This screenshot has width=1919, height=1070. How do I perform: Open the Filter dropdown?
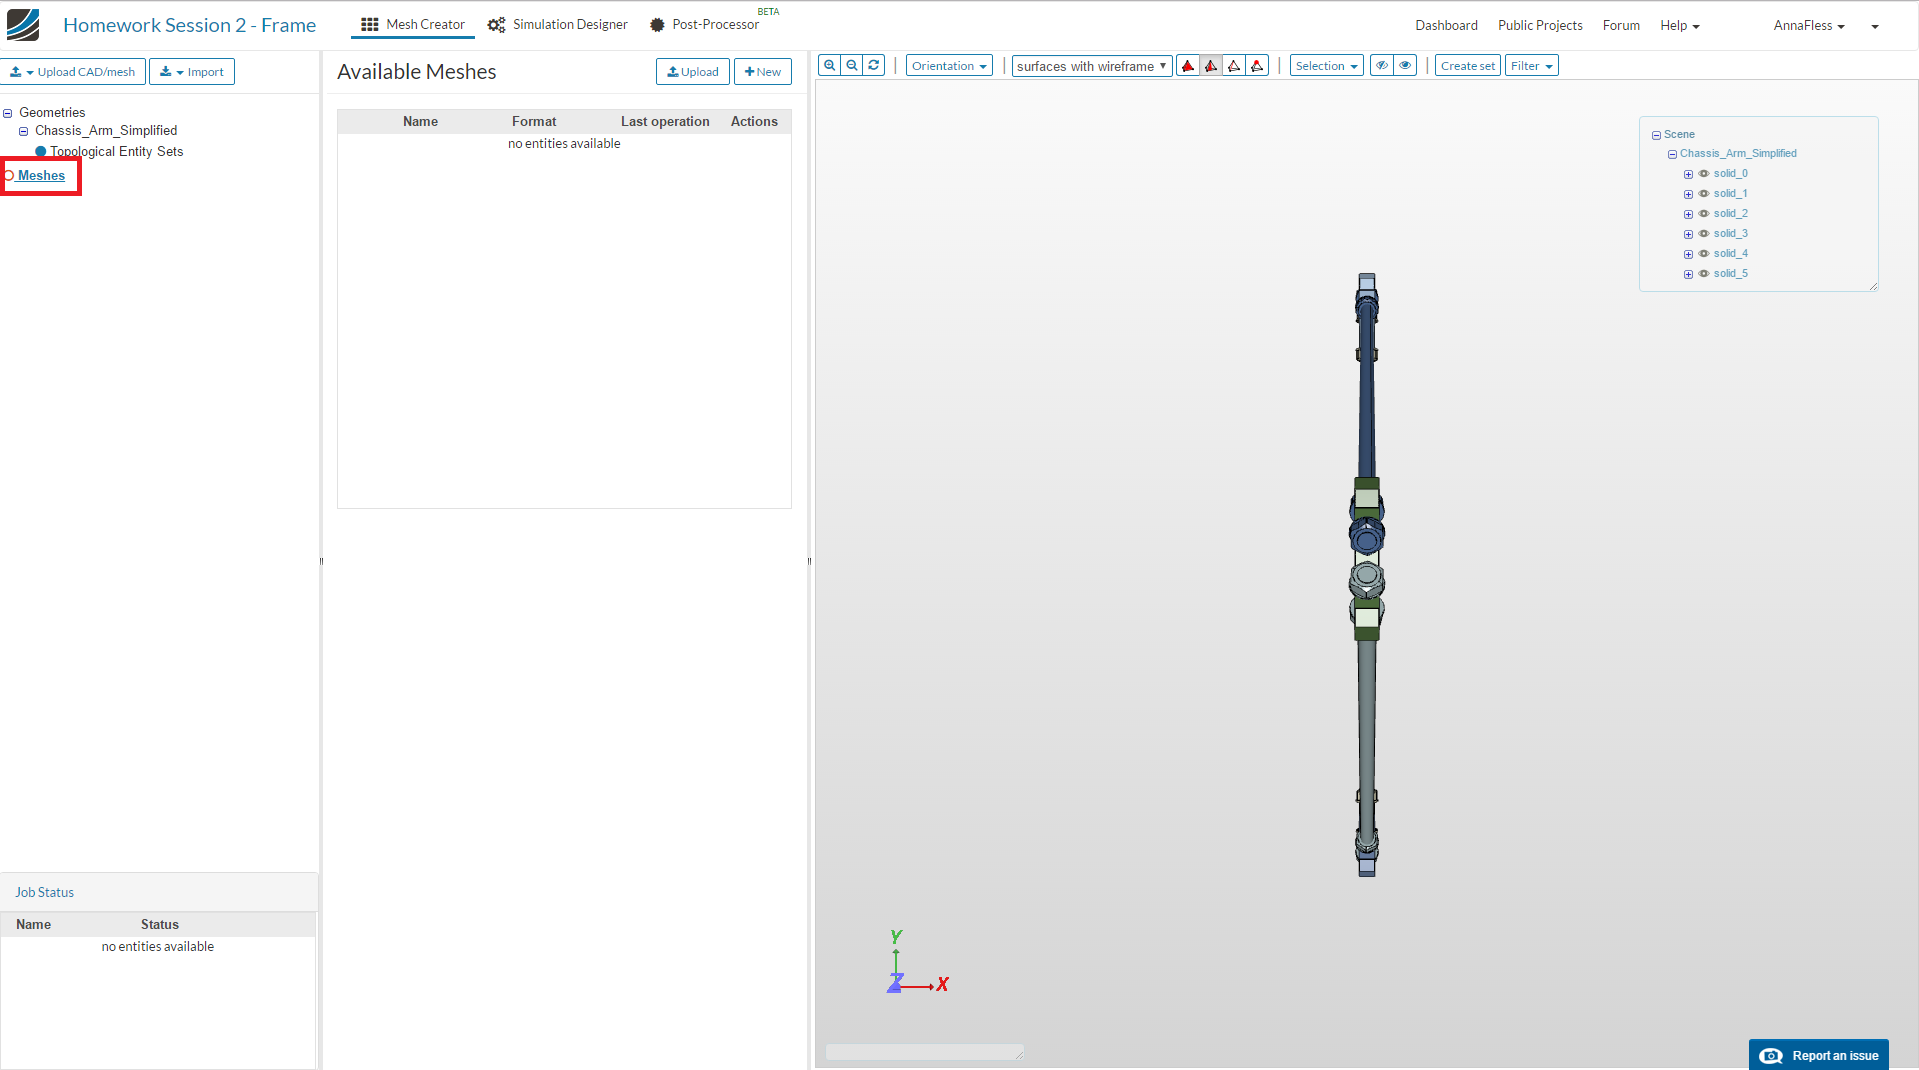(x=1531, y=66)
